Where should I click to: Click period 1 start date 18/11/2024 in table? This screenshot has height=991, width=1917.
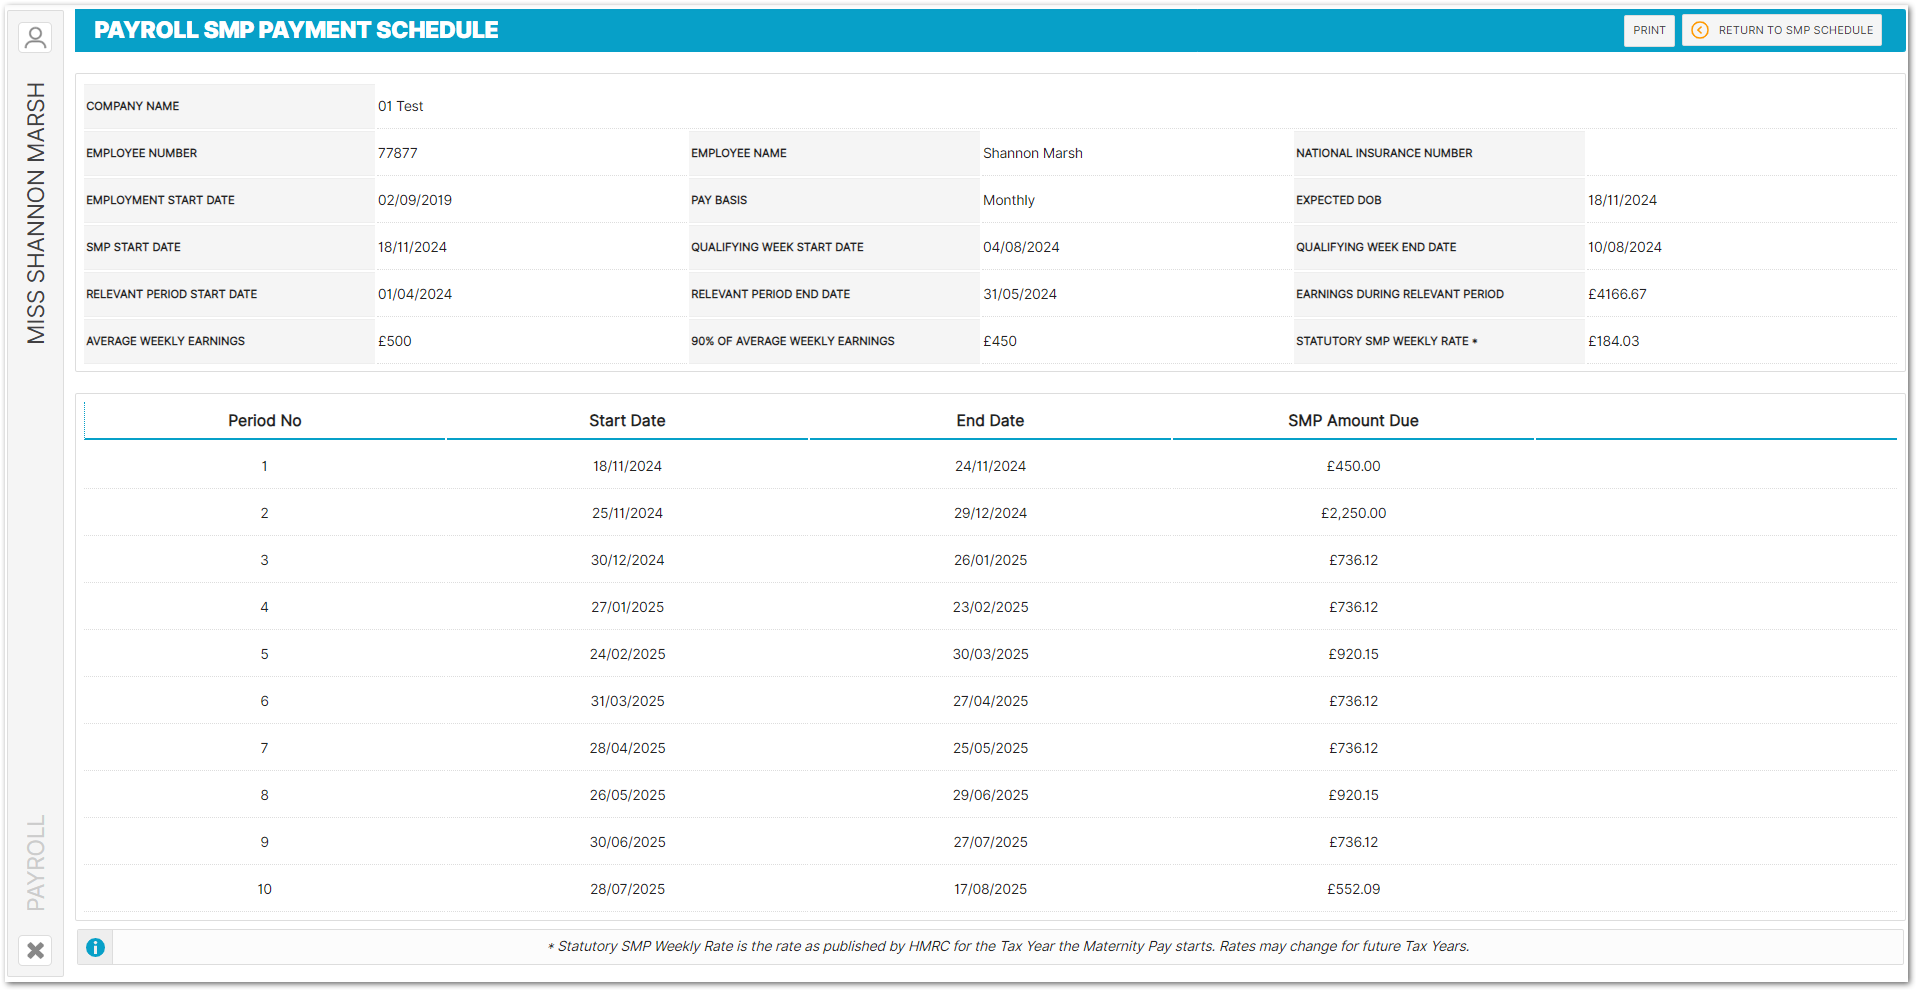(627, 466)
